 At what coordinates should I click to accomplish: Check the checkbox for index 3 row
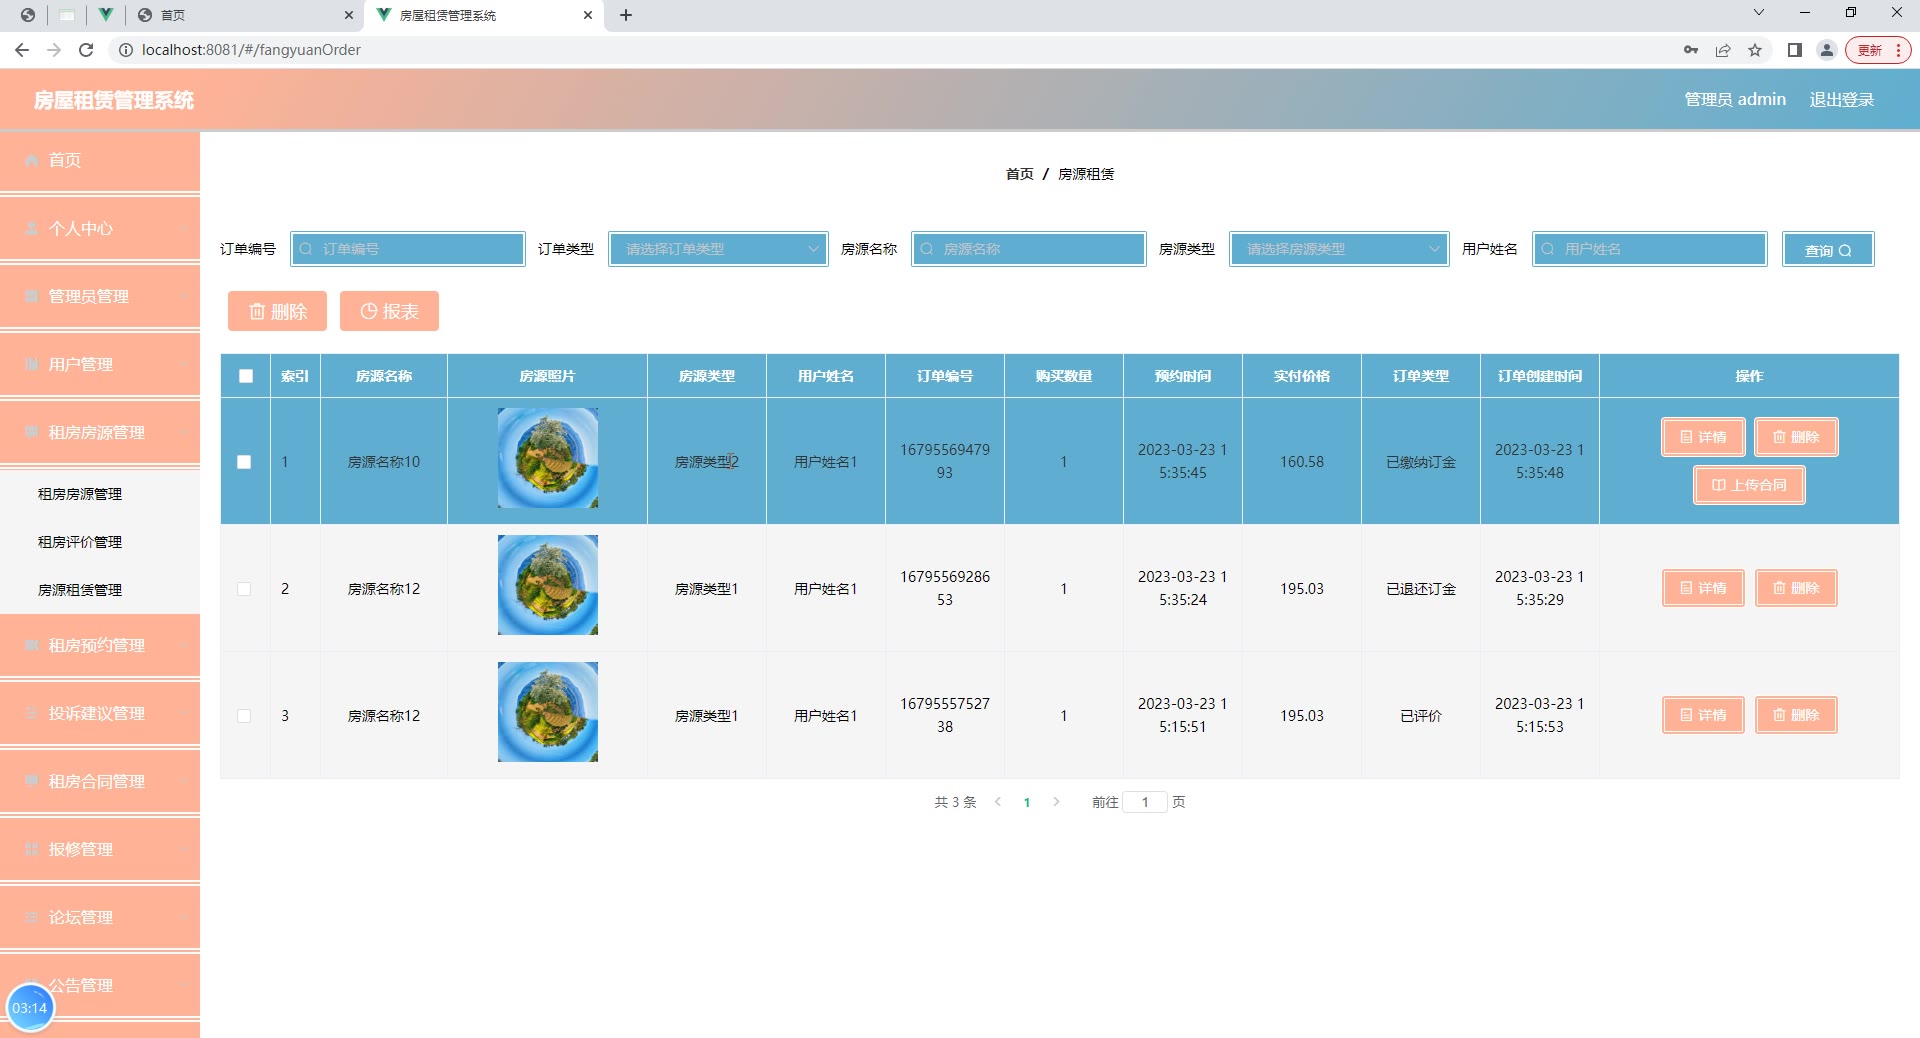click(244, 716)
